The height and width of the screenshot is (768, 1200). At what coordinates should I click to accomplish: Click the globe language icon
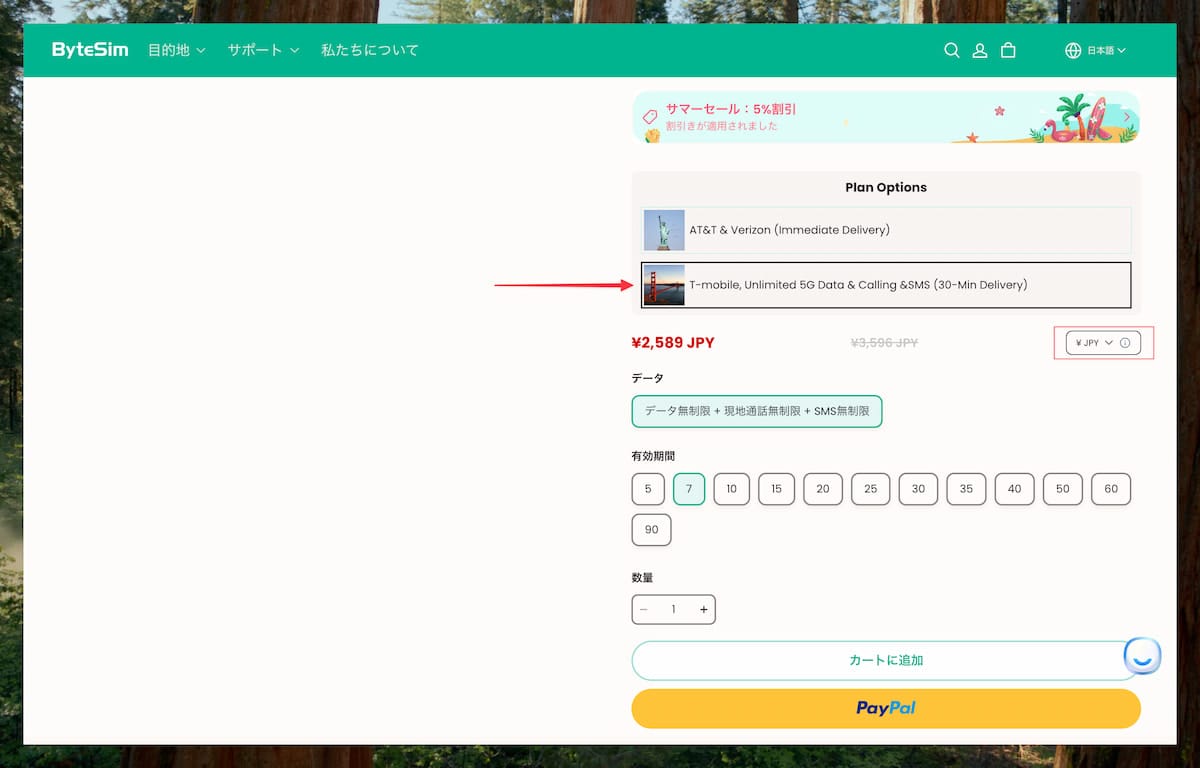click(1073, 50)
